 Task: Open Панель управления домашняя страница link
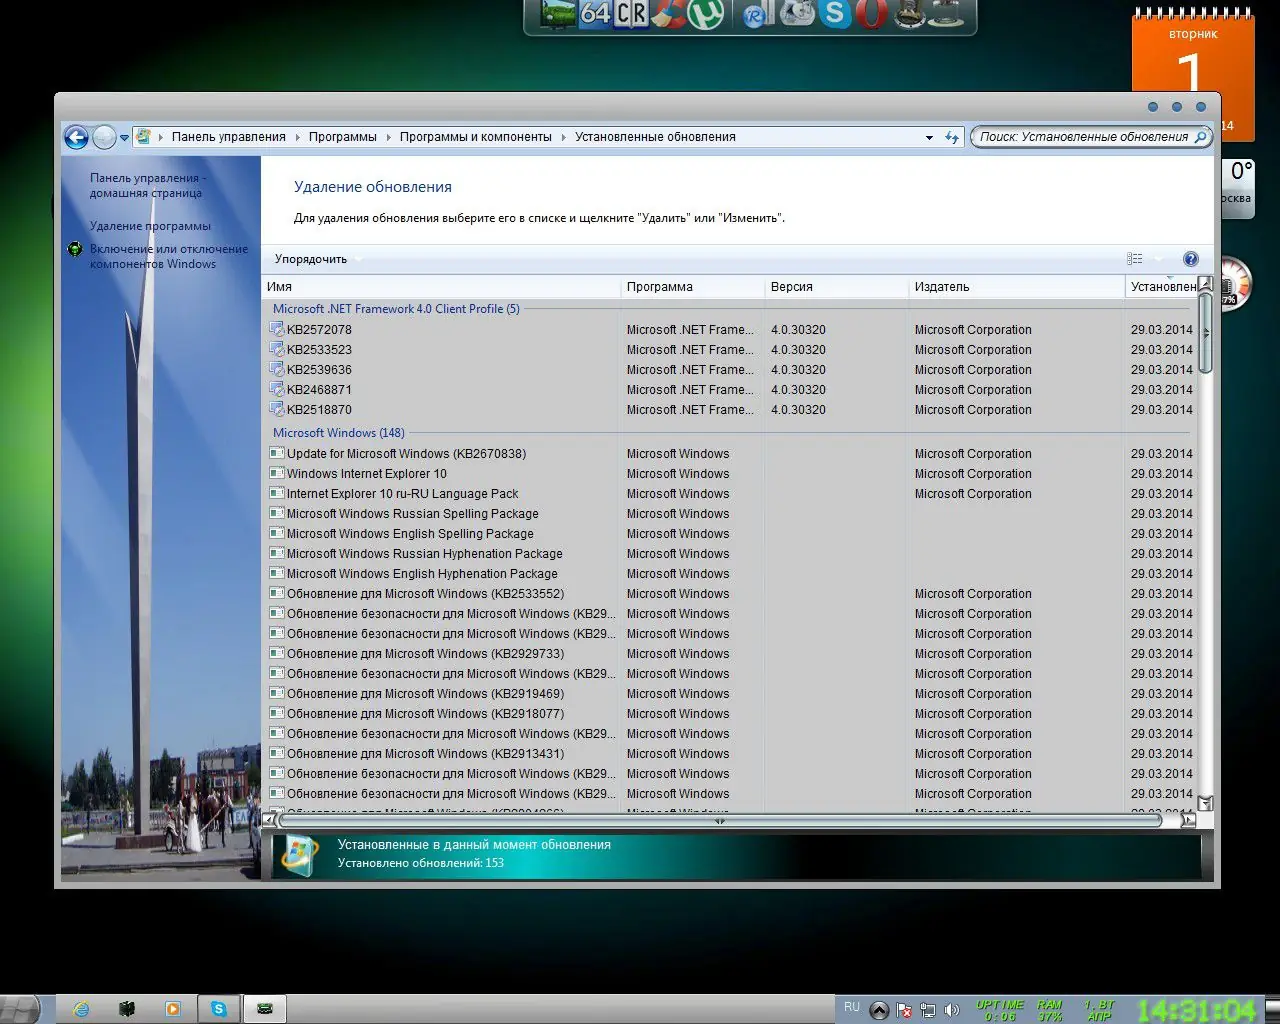tap(147, 185)
